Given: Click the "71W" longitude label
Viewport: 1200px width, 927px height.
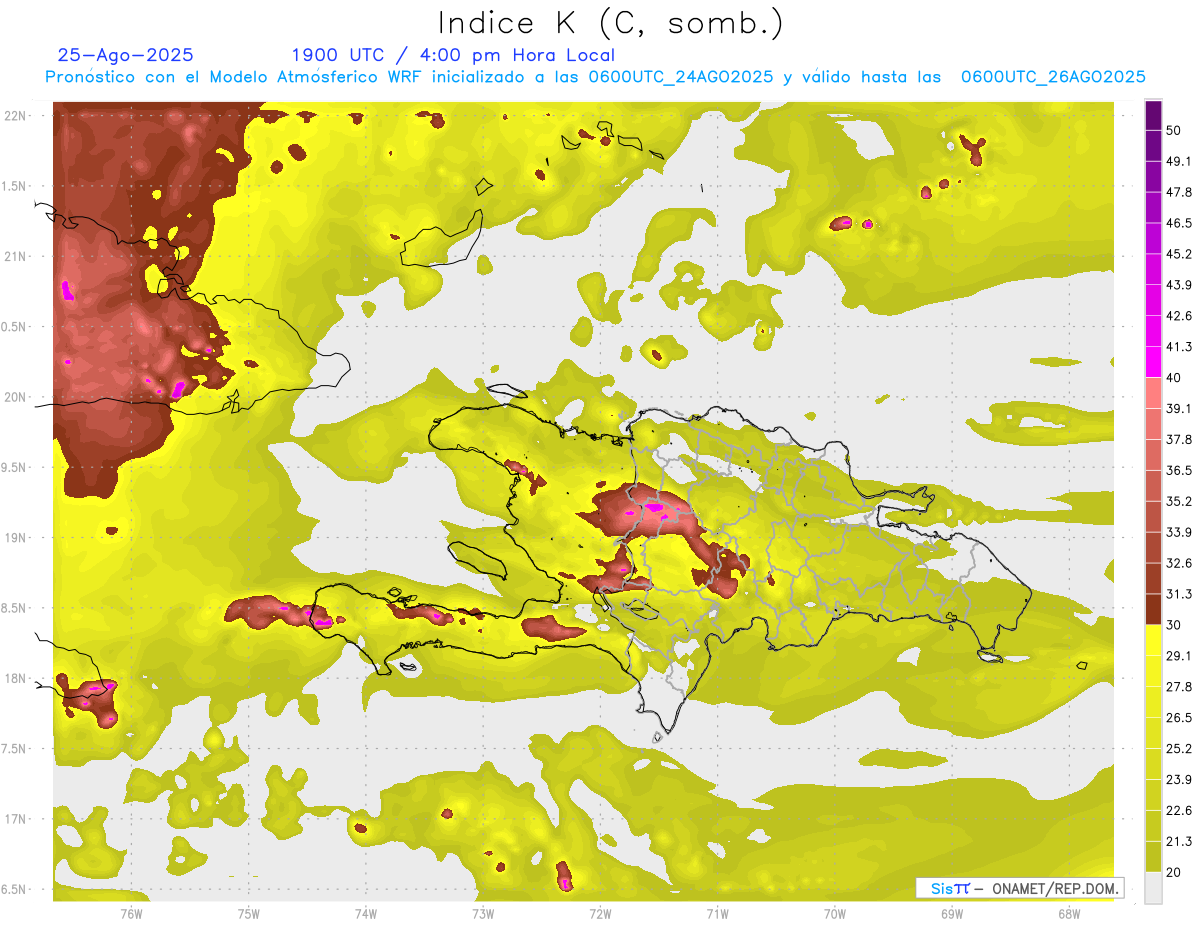Looking at the screenshot, I should tap(717, 913).
